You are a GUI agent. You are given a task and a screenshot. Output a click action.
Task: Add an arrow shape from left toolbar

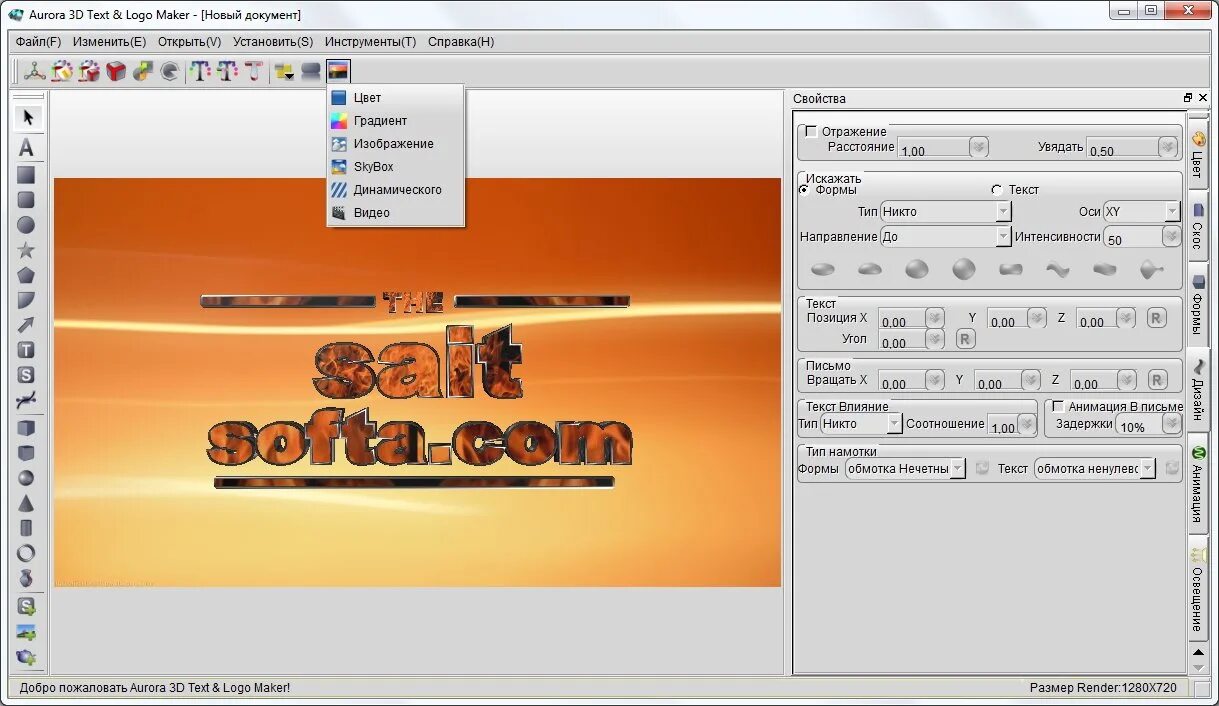tap(27, 325)
